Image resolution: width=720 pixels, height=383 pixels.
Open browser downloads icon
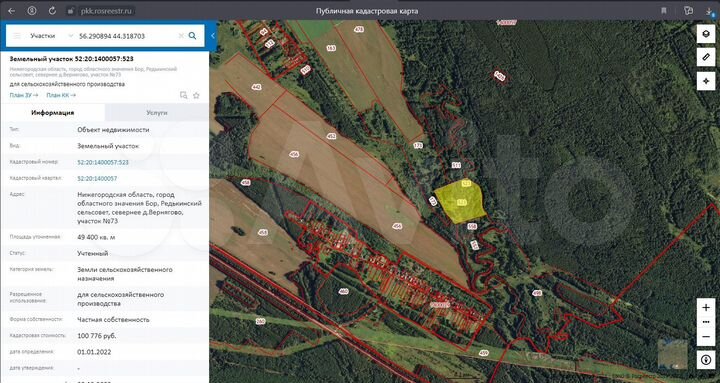tap(709, 11)
